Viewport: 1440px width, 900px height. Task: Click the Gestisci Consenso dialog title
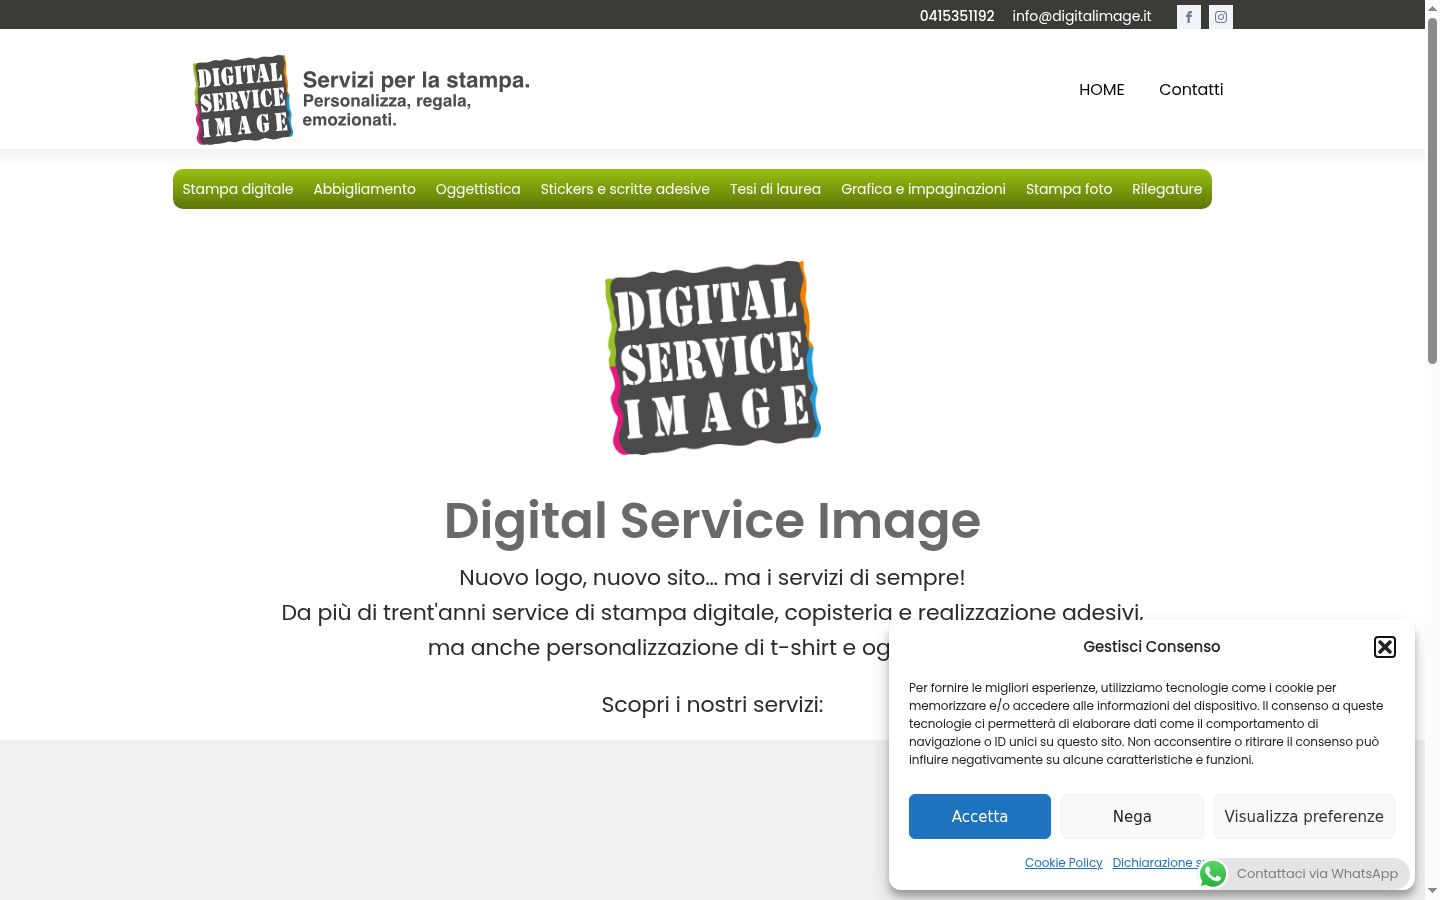[x=1152, y=647]
